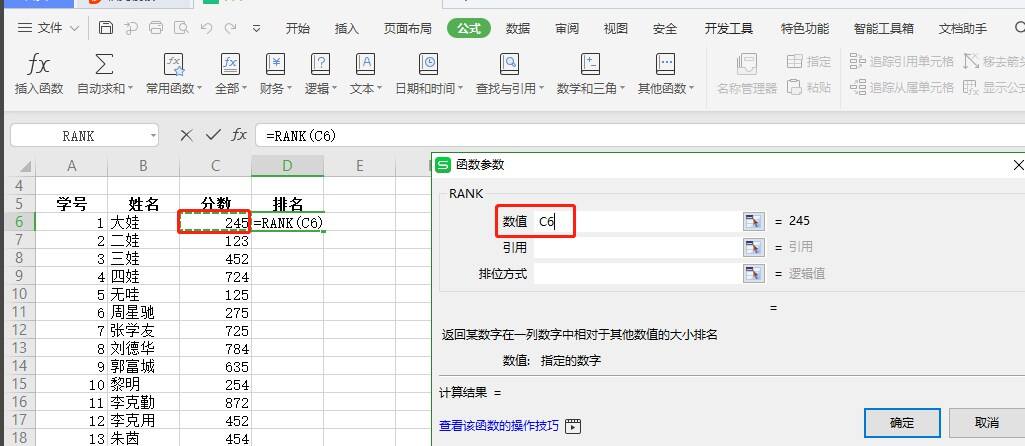The image size is (1025, 446).
Task: Click video icon beside 查看该函数的操作技巧
Action: pyautogui.click(x=573, y=426)
